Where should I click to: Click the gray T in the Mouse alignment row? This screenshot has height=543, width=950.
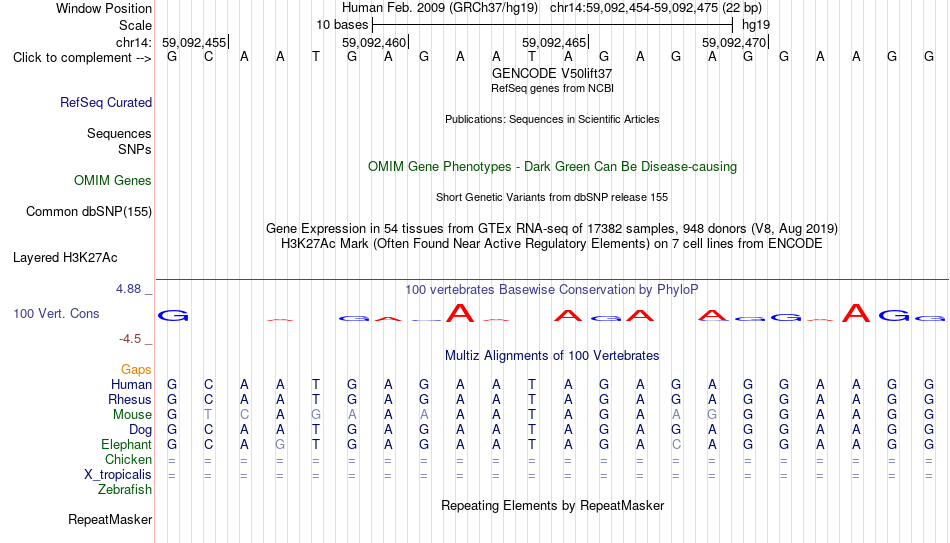tap(208, 415)
